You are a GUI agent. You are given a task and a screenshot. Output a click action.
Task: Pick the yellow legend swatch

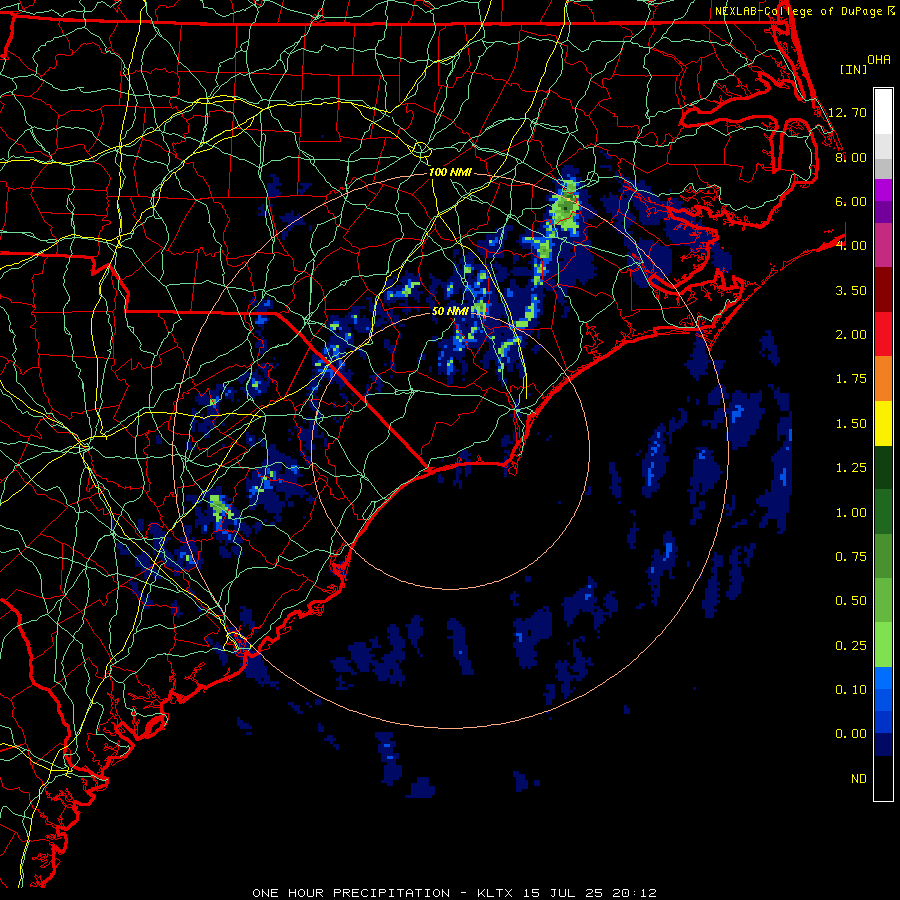coord(883,423)
